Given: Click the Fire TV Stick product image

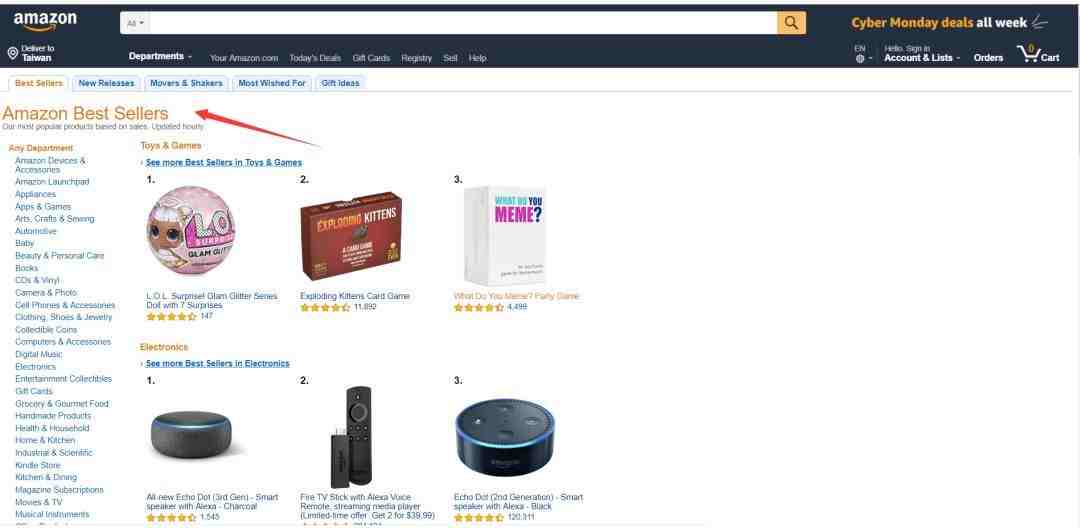Looking at the screenshot, I should 353,436.
